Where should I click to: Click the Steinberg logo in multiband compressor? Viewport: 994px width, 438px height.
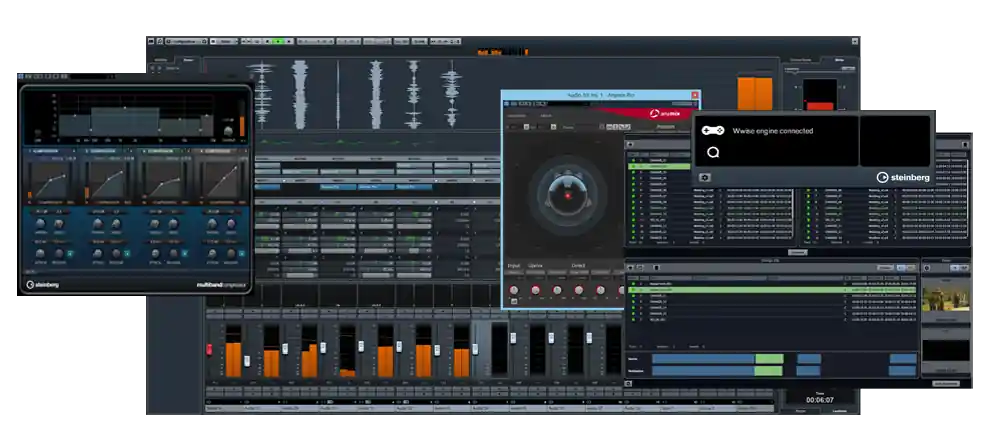42,285
